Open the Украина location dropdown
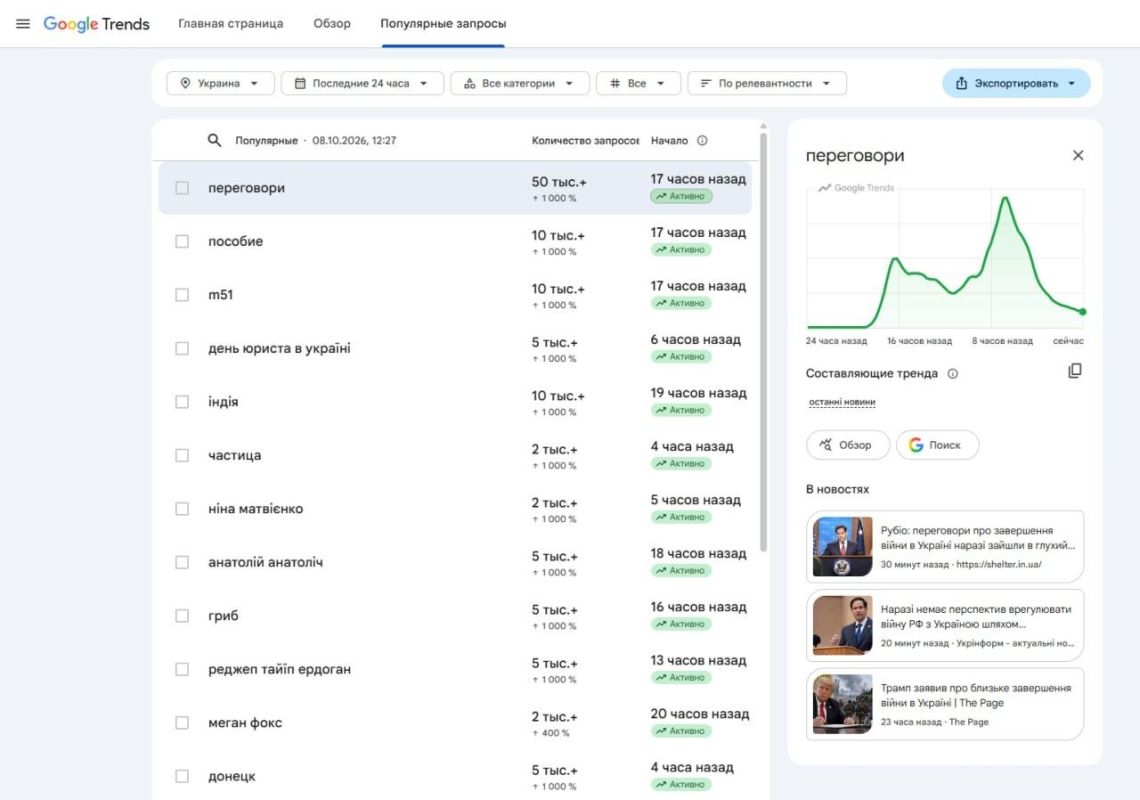The image size is (1140, 800). [220, 83]
